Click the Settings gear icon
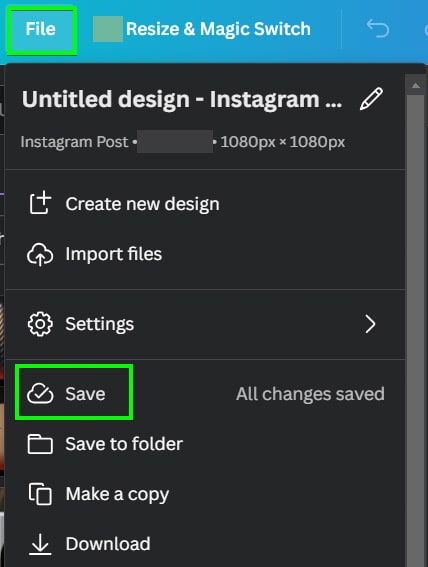Viewport: 428px width, 567px height. [40, 324]
